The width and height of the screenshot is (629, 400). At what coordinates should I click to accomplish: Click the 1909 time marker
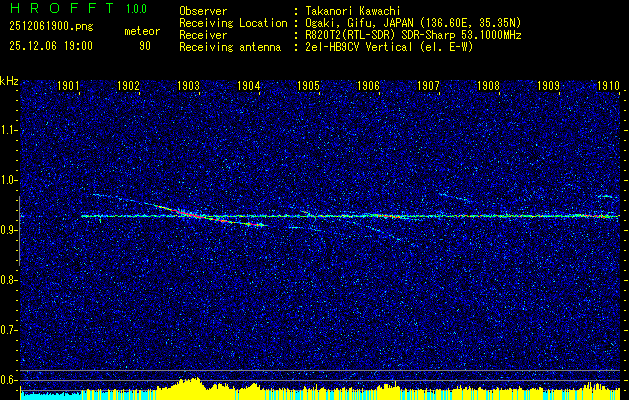548,85
